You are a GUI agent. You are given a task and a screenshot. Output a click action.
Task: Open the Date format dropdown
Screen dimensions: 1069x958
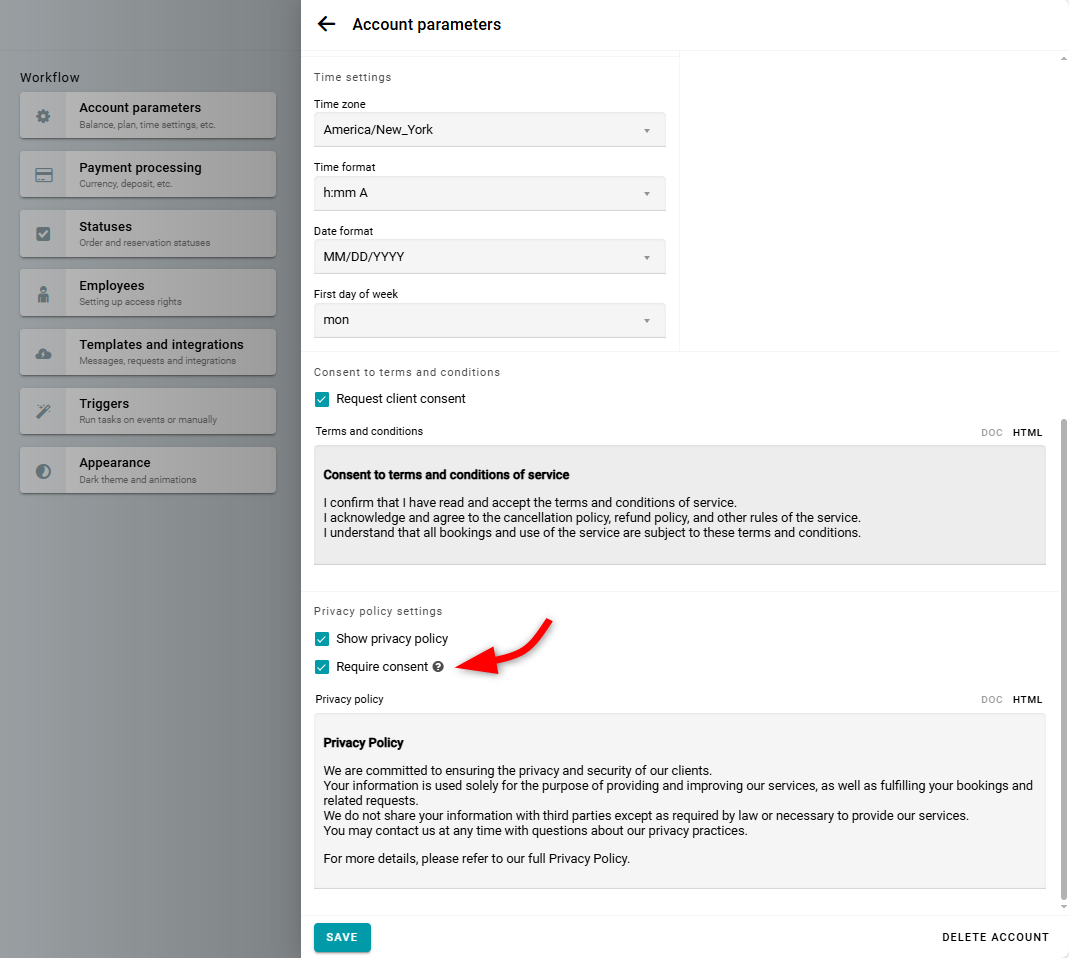(x=489, y=257)
